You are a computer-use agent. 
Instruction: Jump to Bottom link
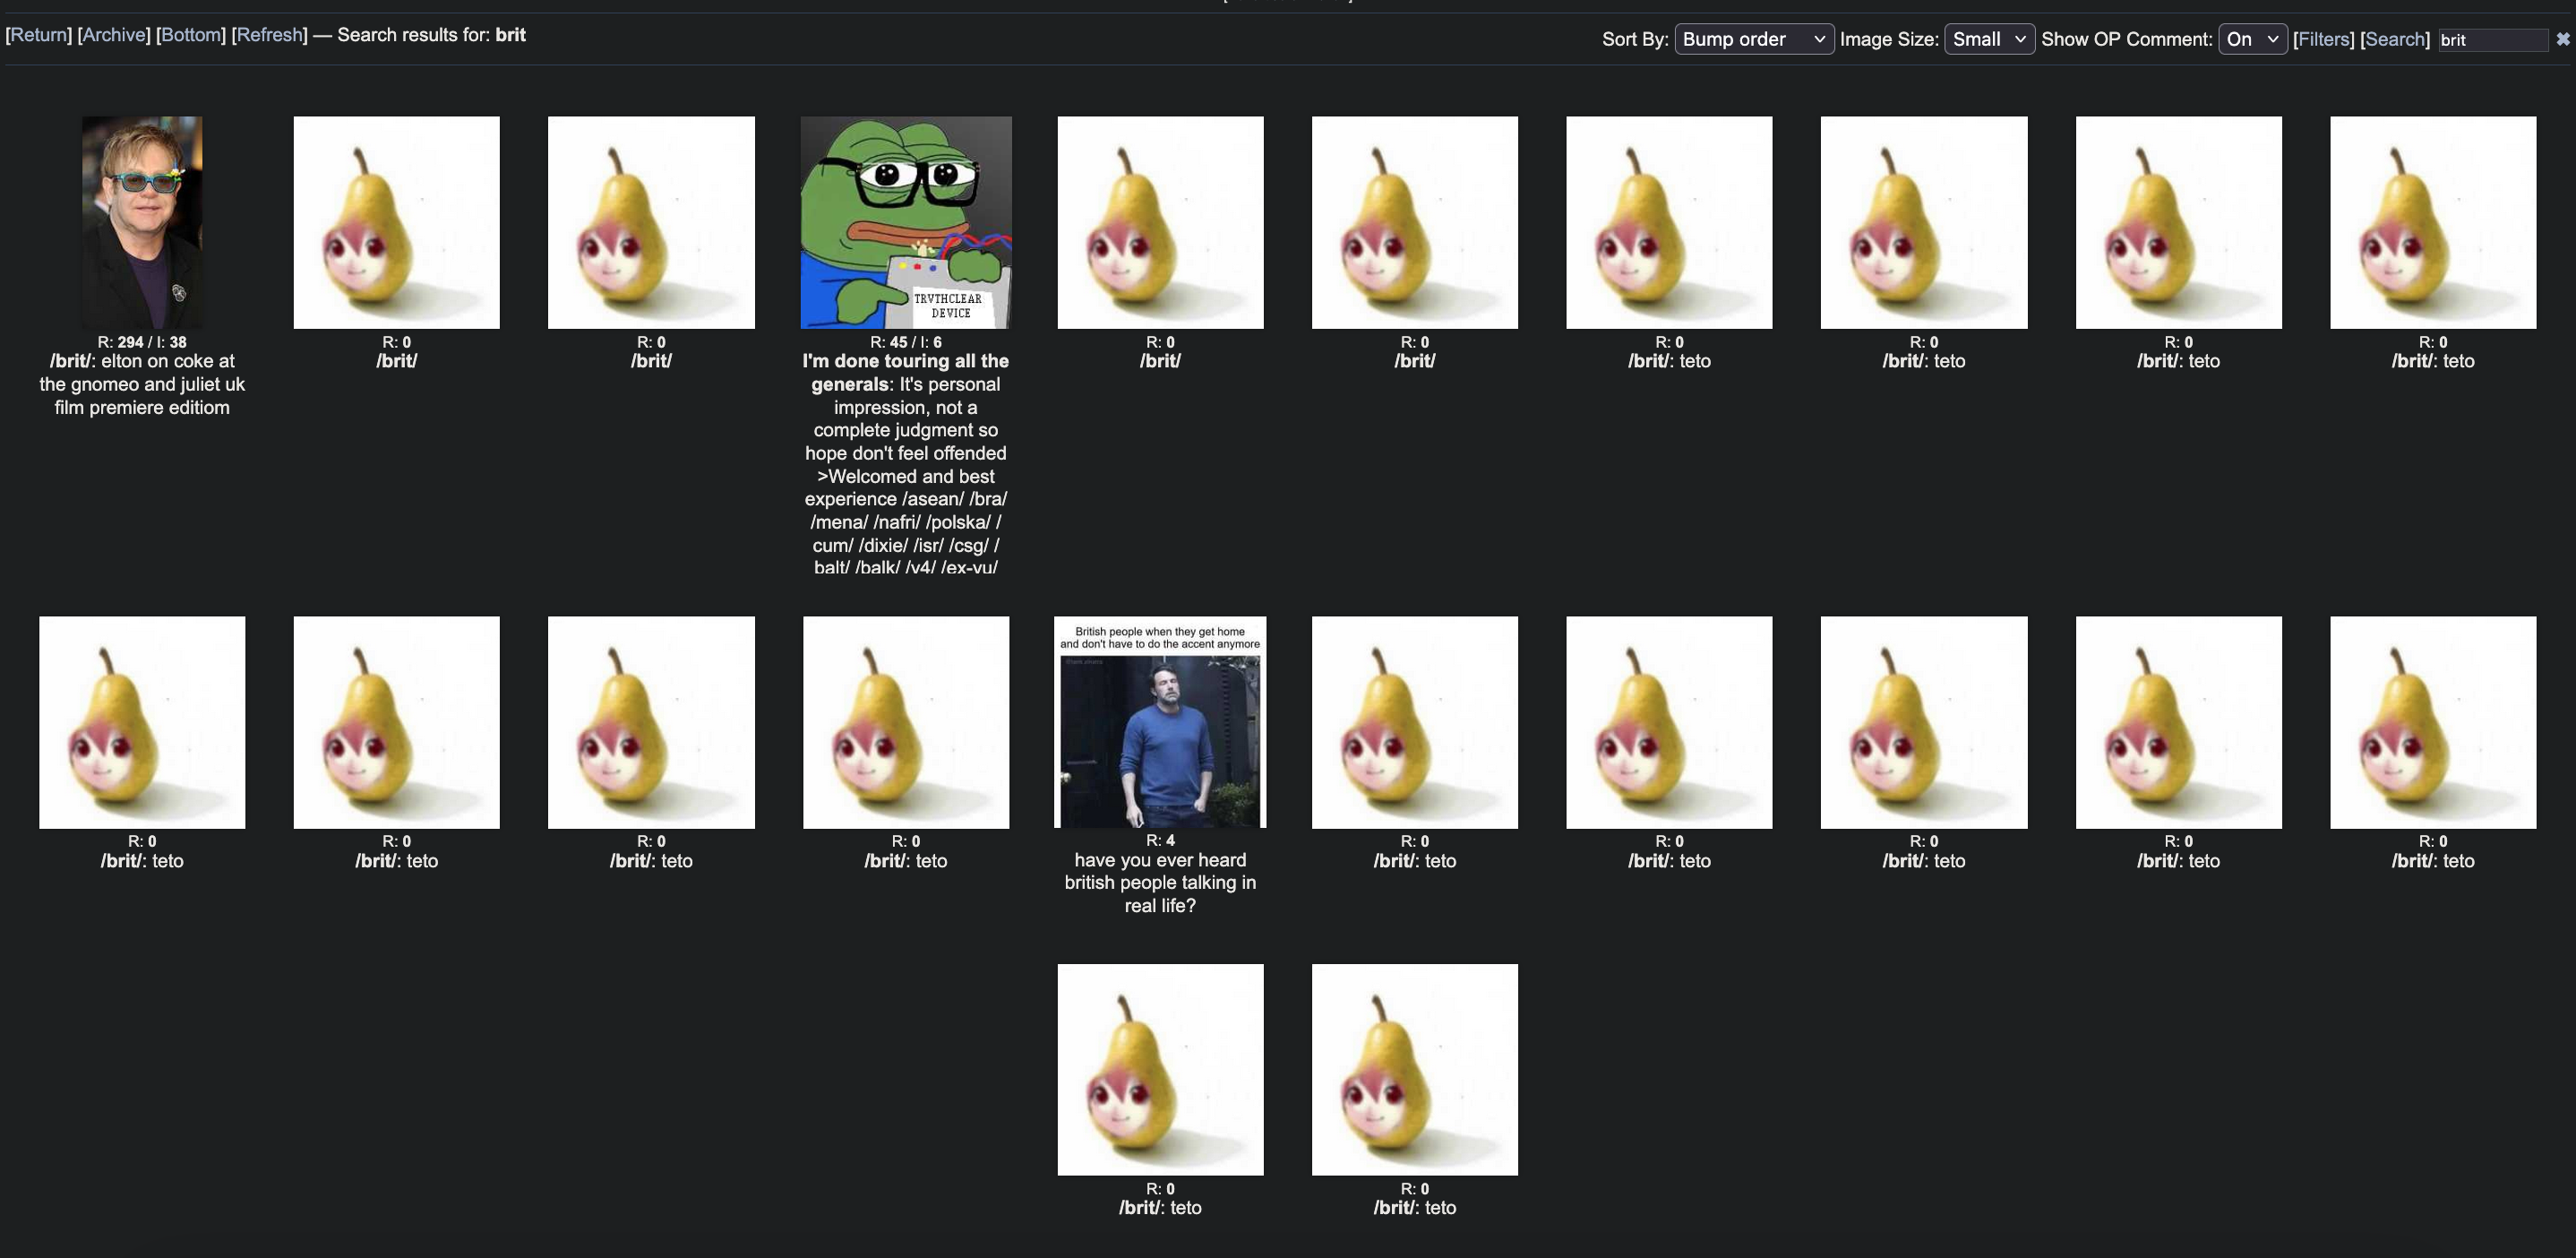pyautogui.click(x=191, y=35)
